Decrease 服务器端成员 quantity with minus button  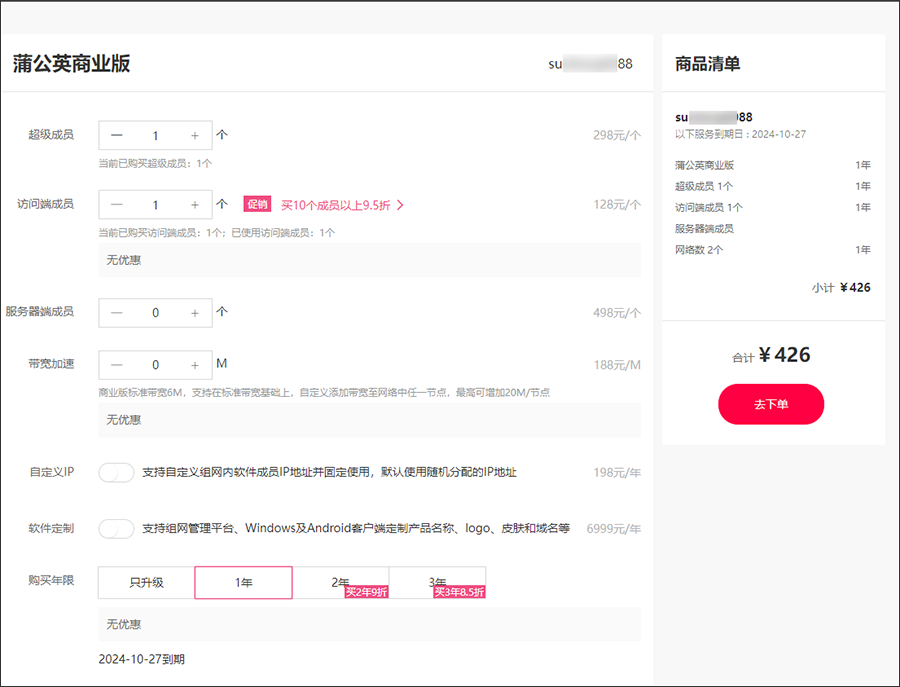point(117,313)
